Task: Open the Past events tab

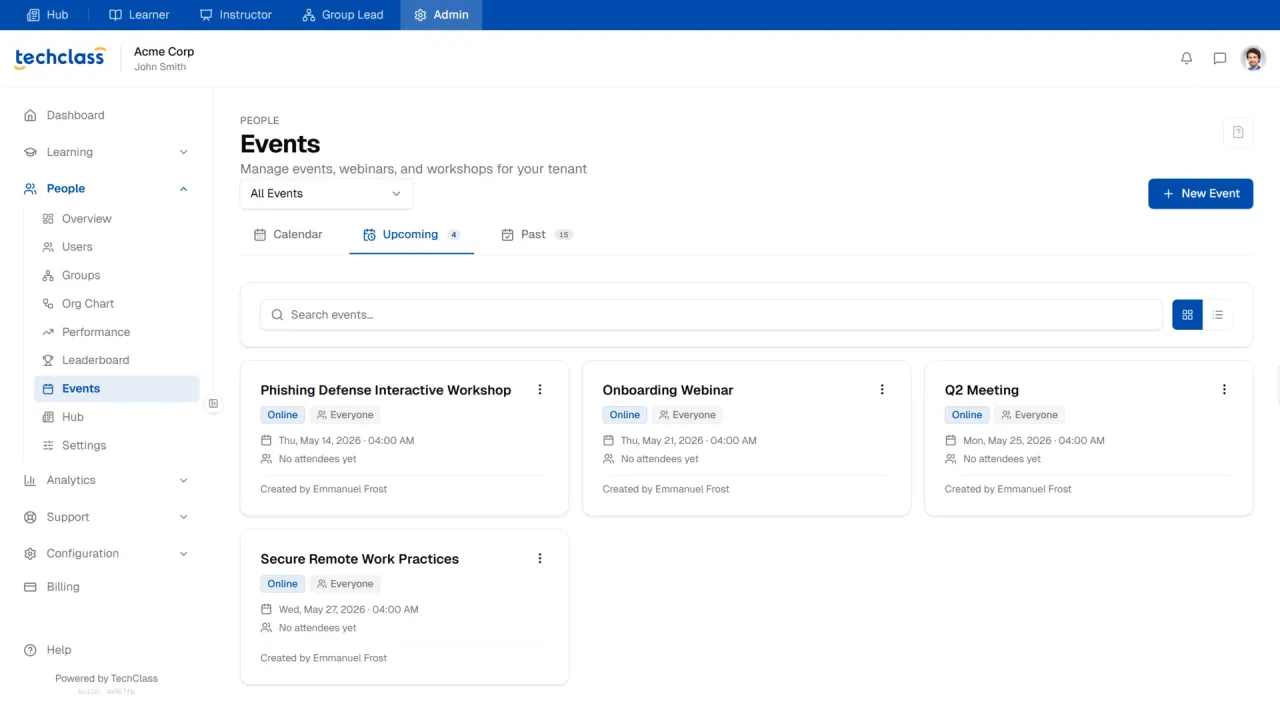Action: [536, 235]
